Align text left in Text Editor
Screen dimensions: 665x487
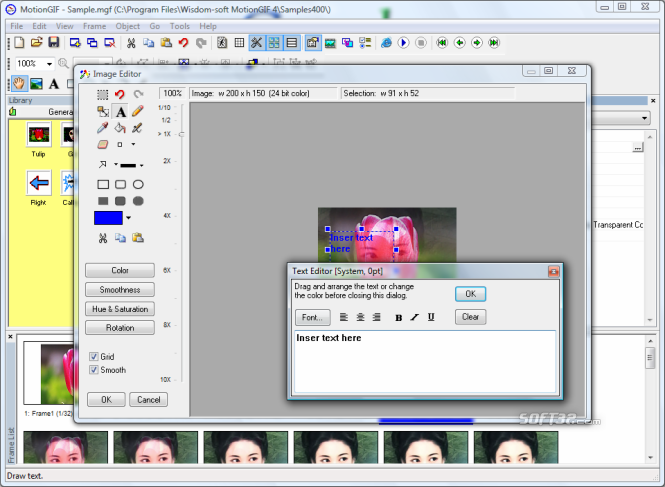[x=344, y=317]
